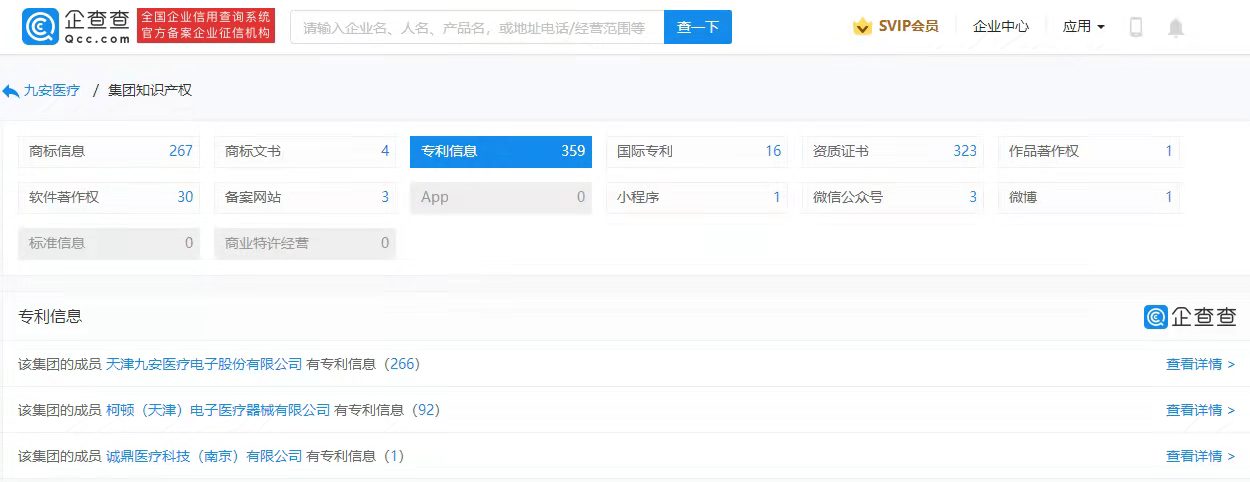1250x482 pixels.
Task: Open the notifications bell icon
Action: (x=1176, y=27)
